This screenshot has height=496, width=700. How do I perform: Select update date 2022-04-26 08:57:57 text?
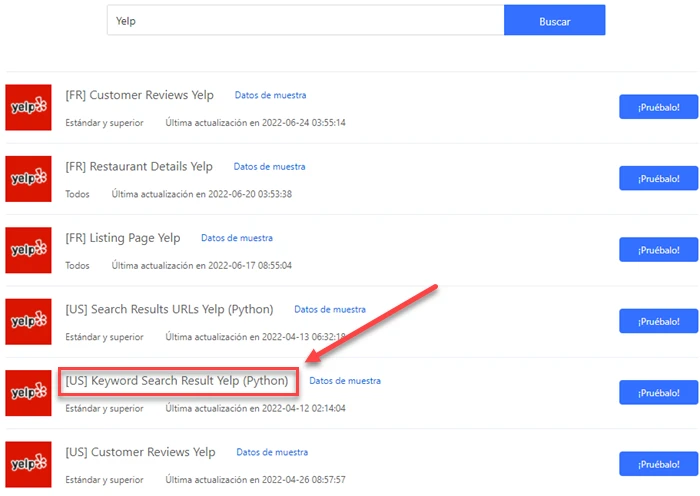coord(304,480)
